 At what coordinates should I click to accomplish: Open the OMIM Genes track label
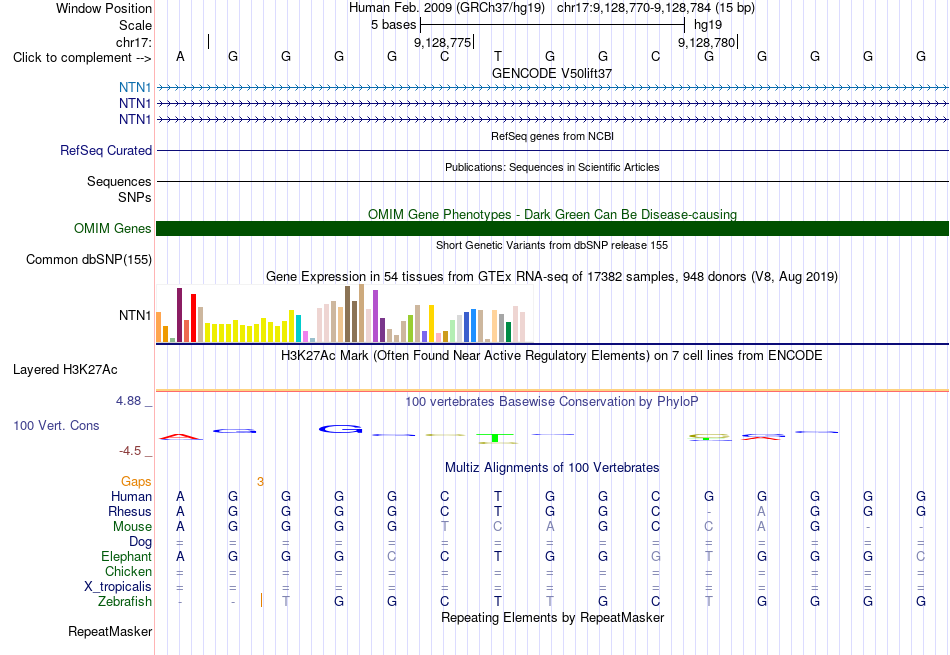113,228
